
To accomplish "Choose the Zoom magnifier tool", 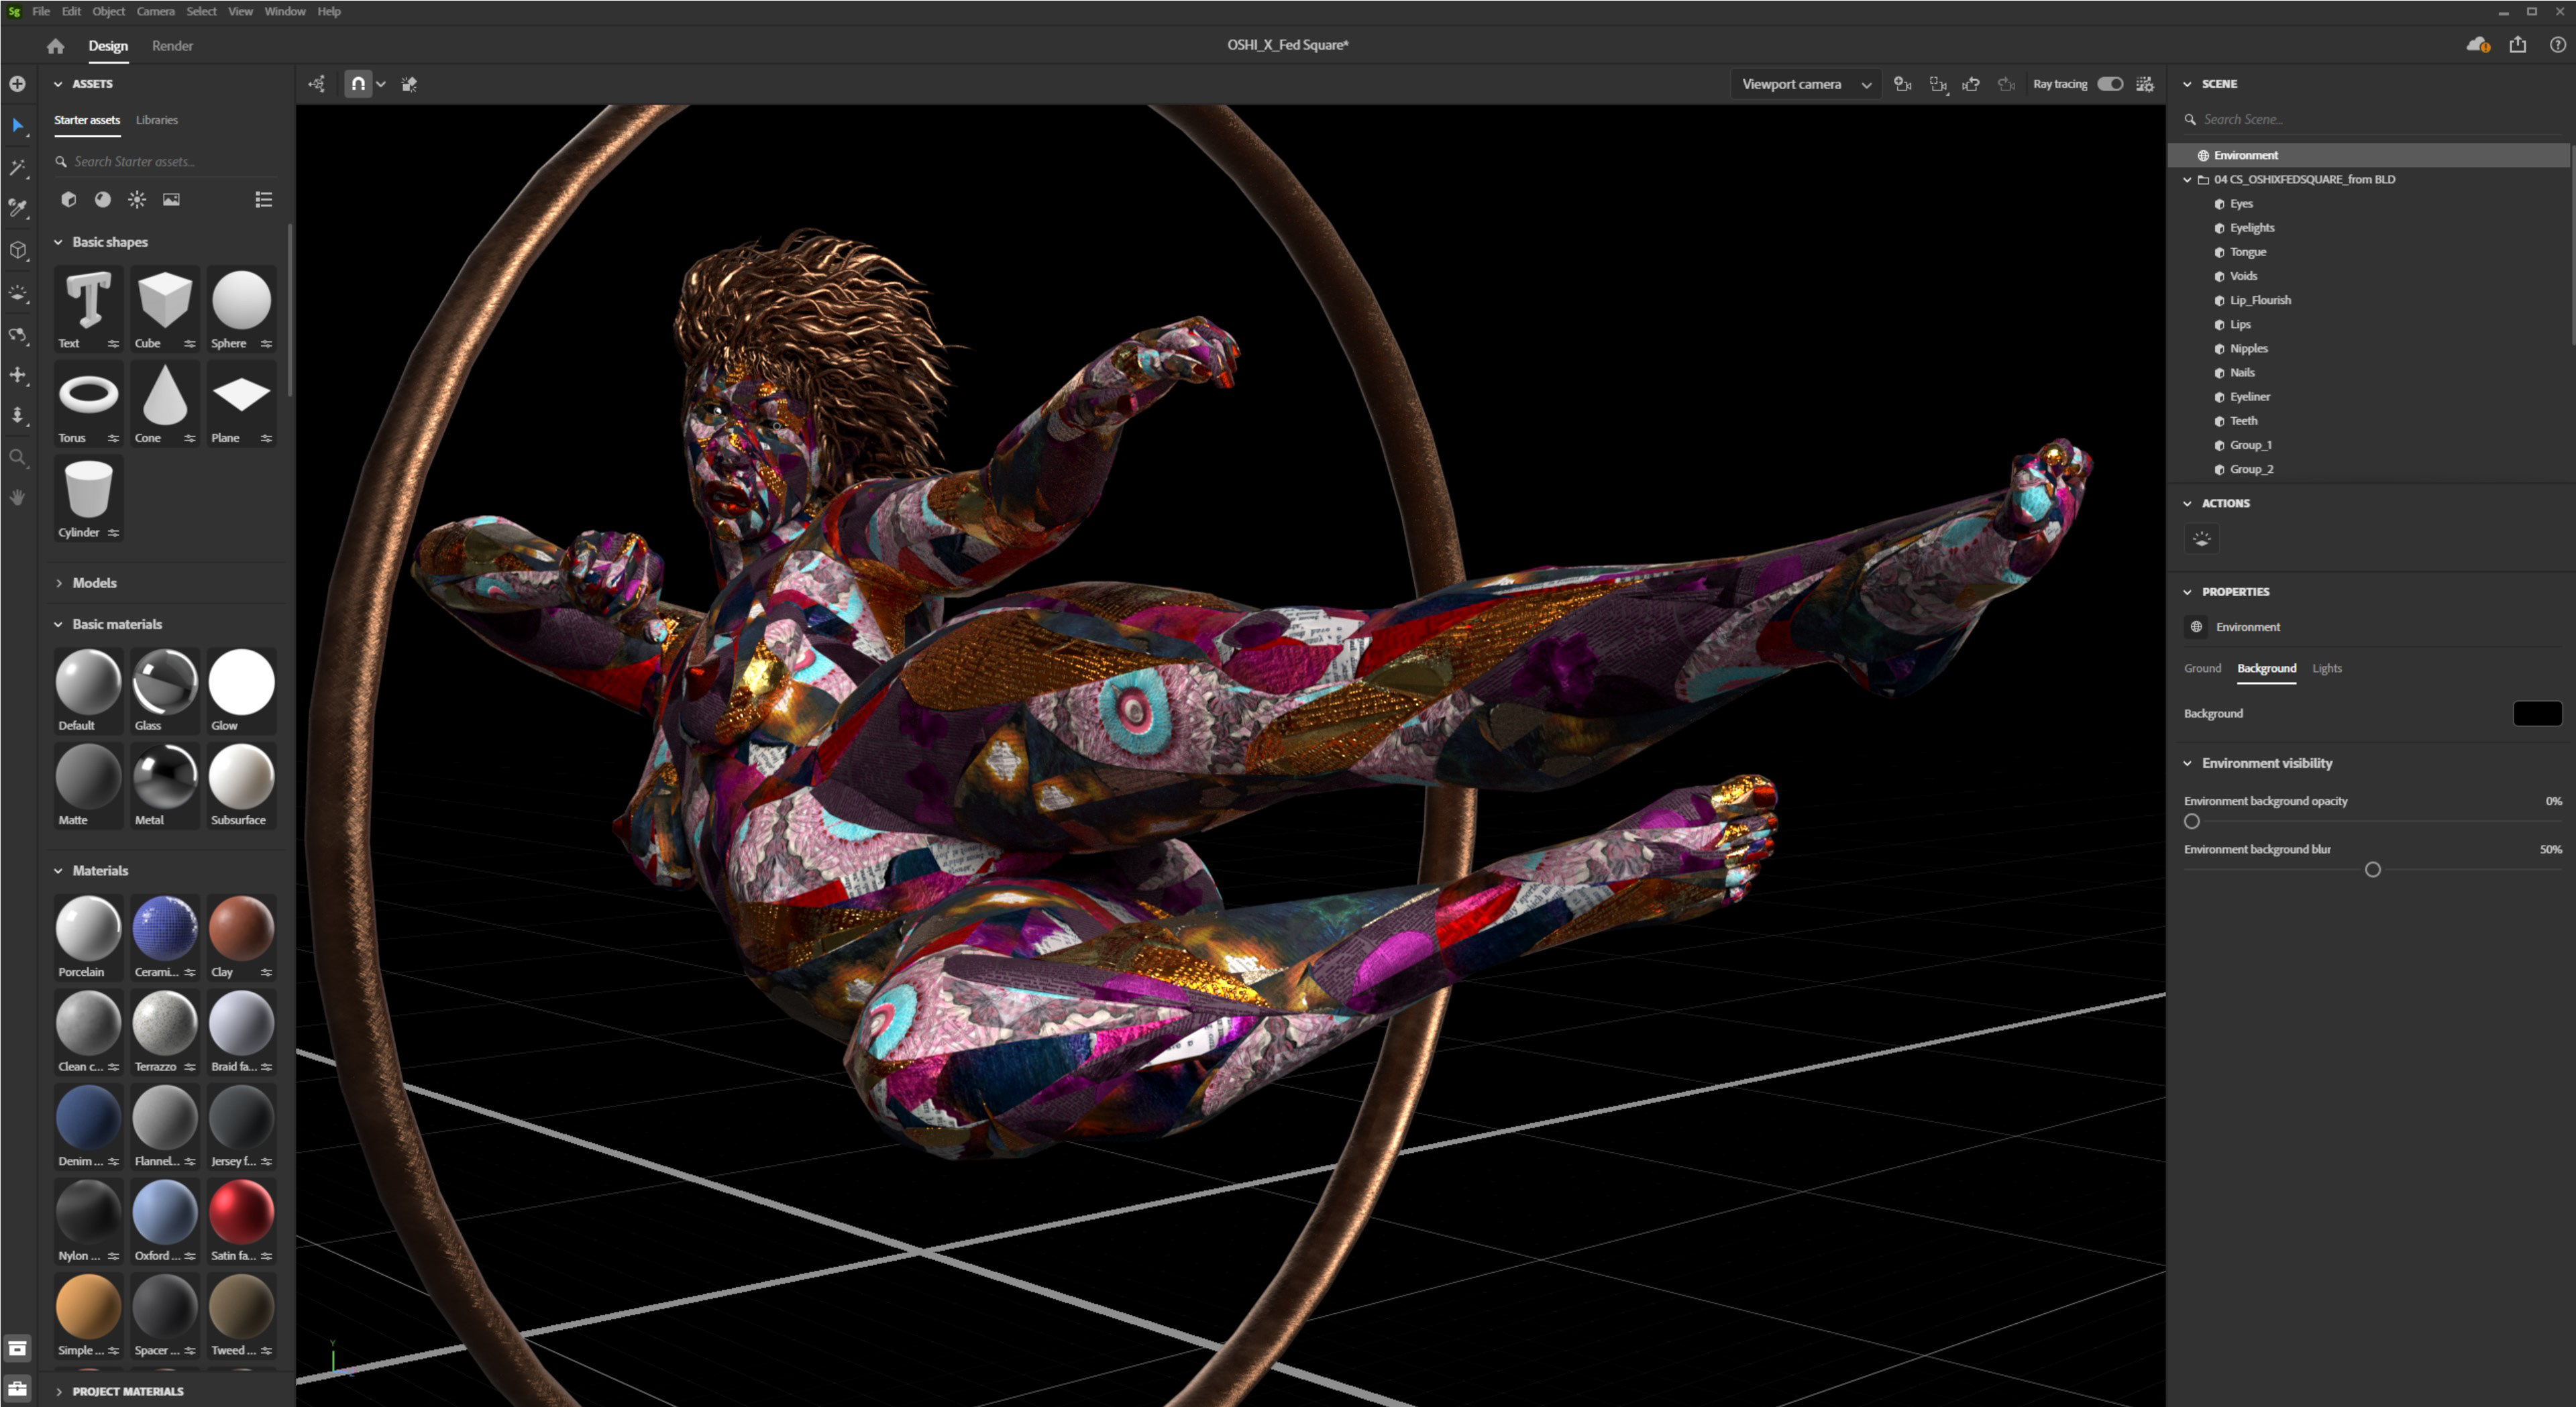I will click(17, 457).
